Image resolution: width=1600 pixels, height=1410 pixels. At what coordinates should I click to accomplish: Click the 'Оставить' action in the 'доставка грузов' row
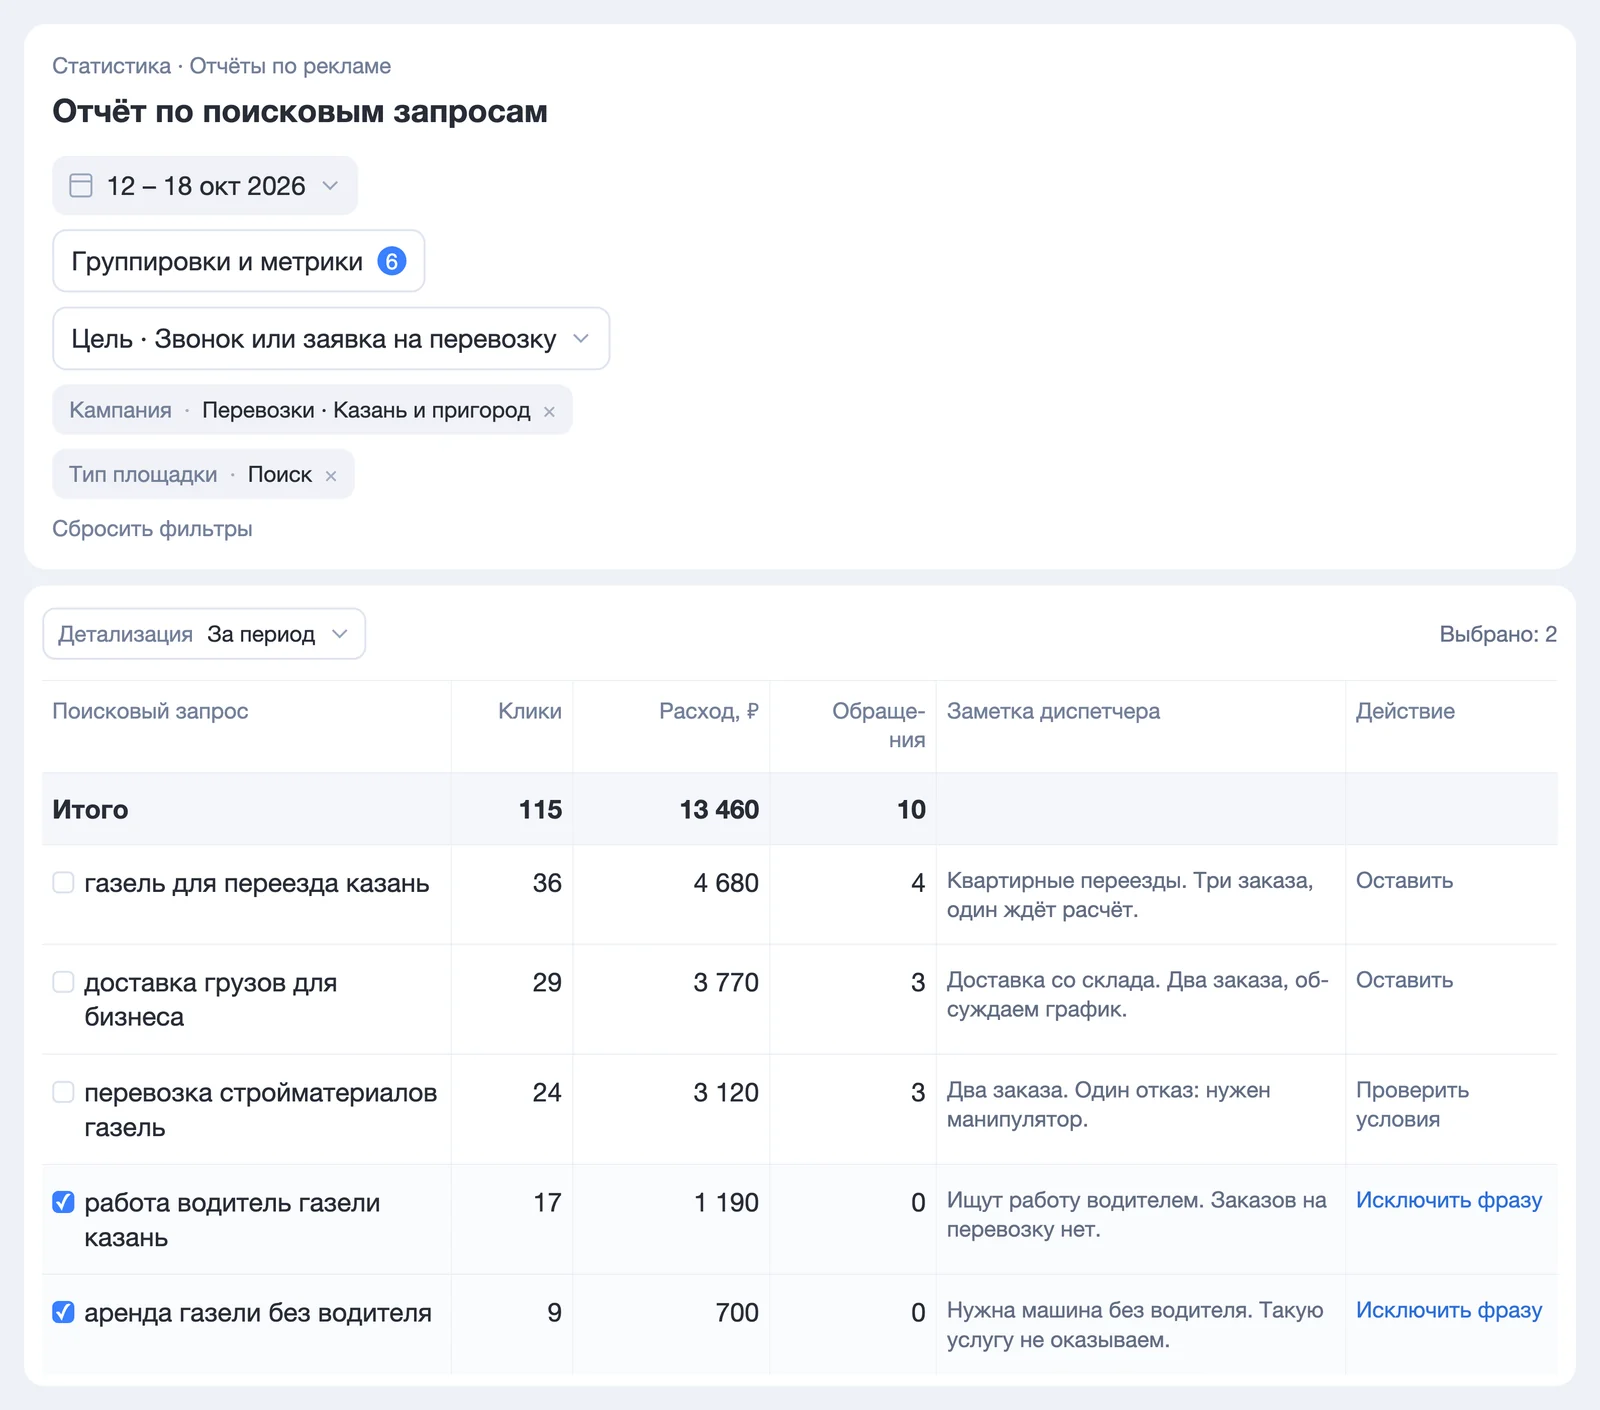[x=1404, y=980]
